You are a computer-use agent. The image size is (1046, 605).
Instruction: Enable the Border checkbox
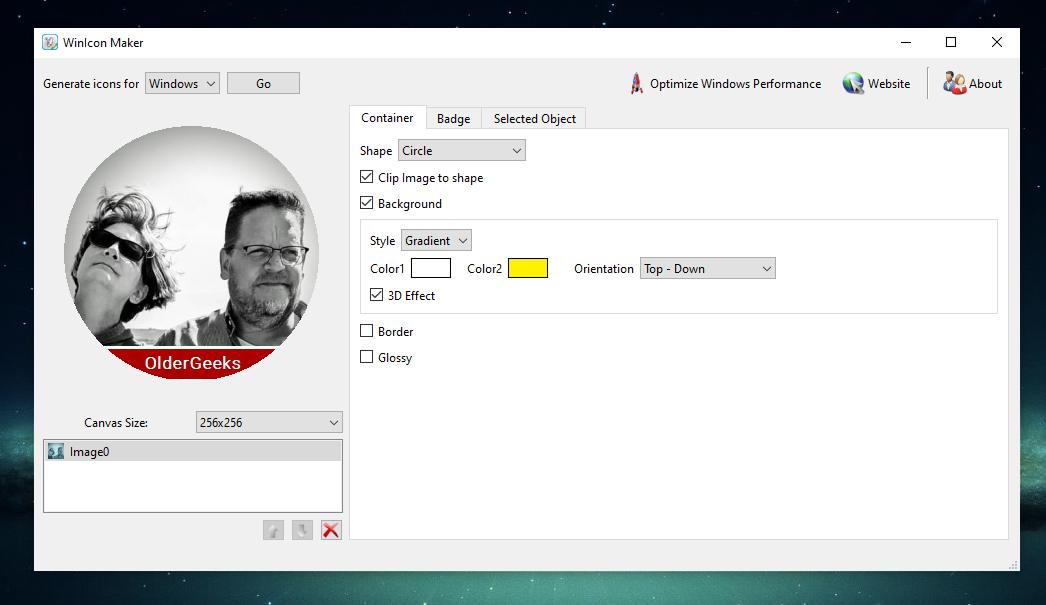click(x=366, y=331)
